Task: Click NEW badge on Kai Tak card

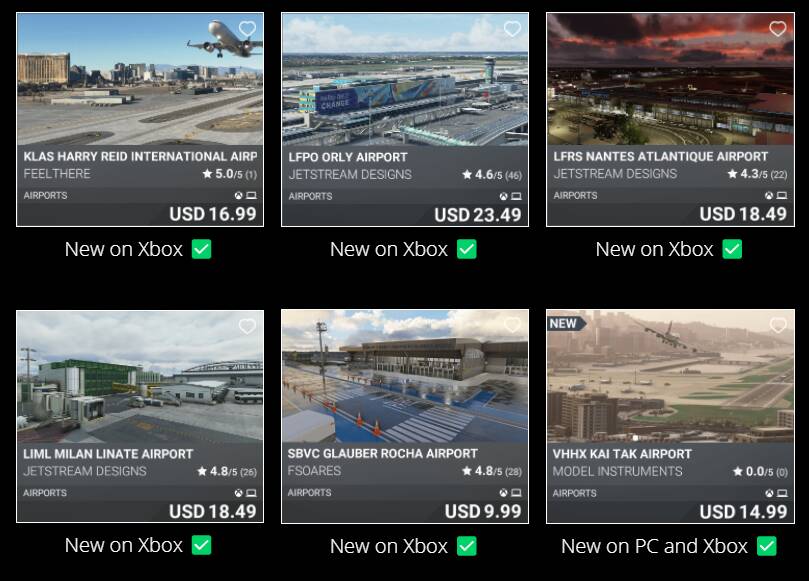Action: pos(564,324)
